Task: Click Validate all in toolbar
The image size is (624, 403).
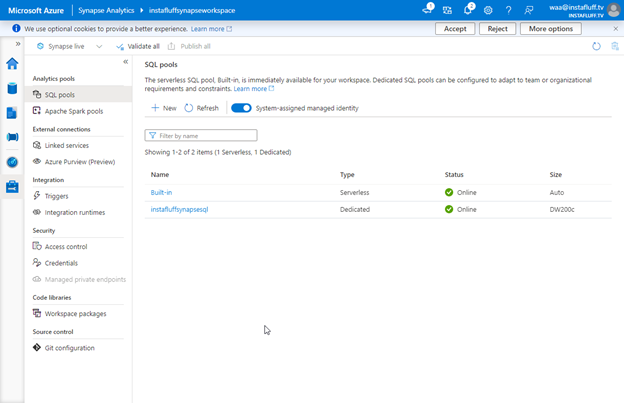Action: (138, 47)
